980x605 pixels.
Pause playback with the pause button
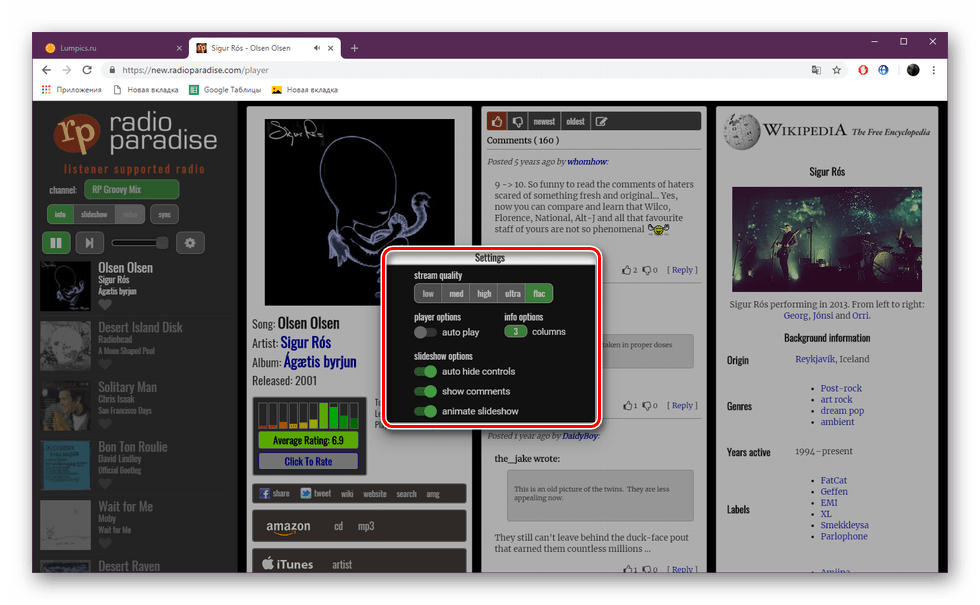point(56,242)
